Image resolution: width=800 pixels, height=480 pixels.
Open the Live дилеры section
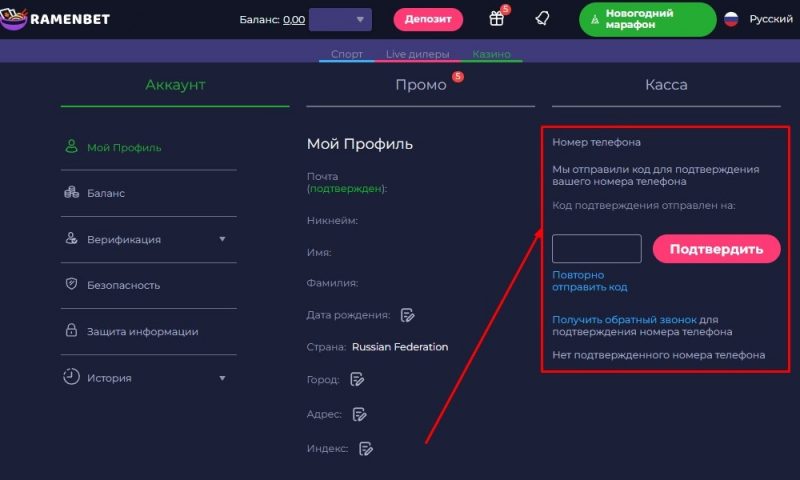pos(417,54)
